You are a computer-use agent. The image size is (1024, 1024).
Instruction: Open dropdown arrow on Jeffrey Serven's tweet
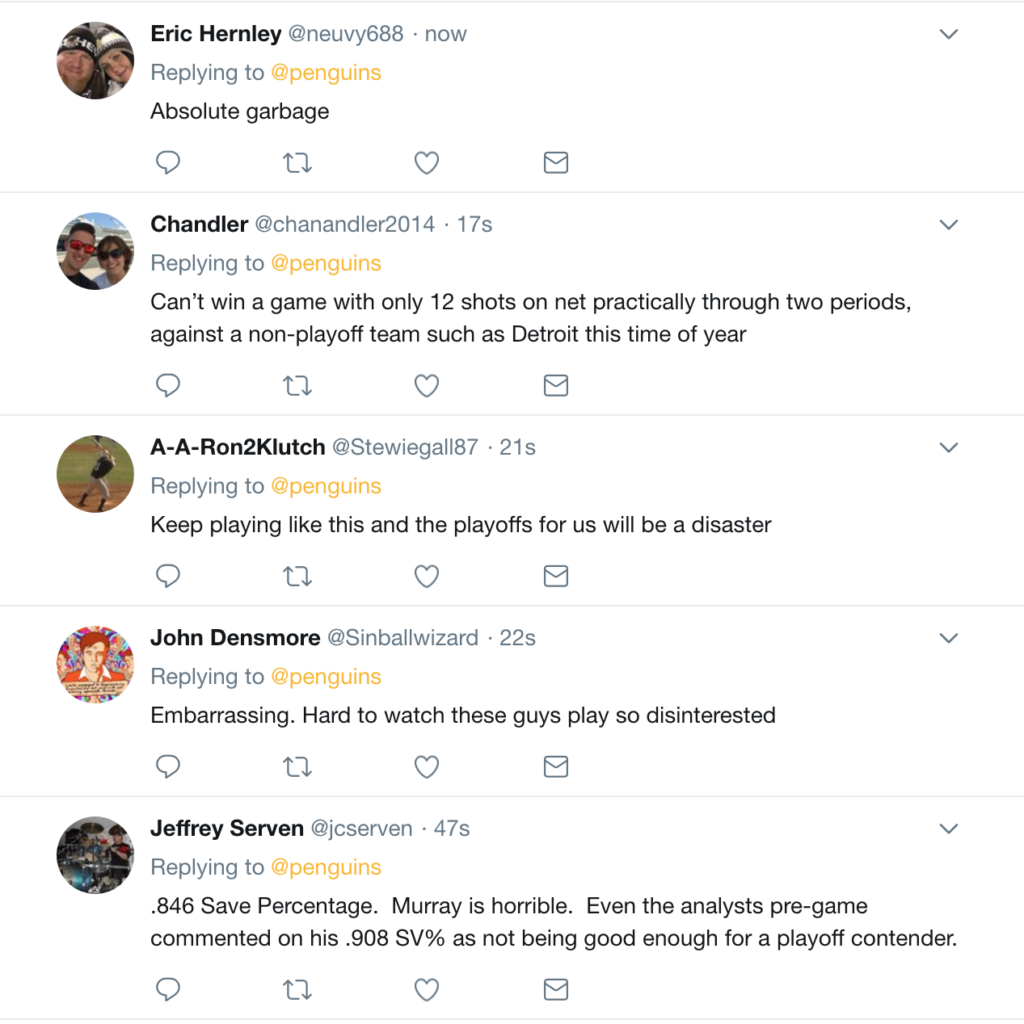pyautogui.click(x=949, y=829)
